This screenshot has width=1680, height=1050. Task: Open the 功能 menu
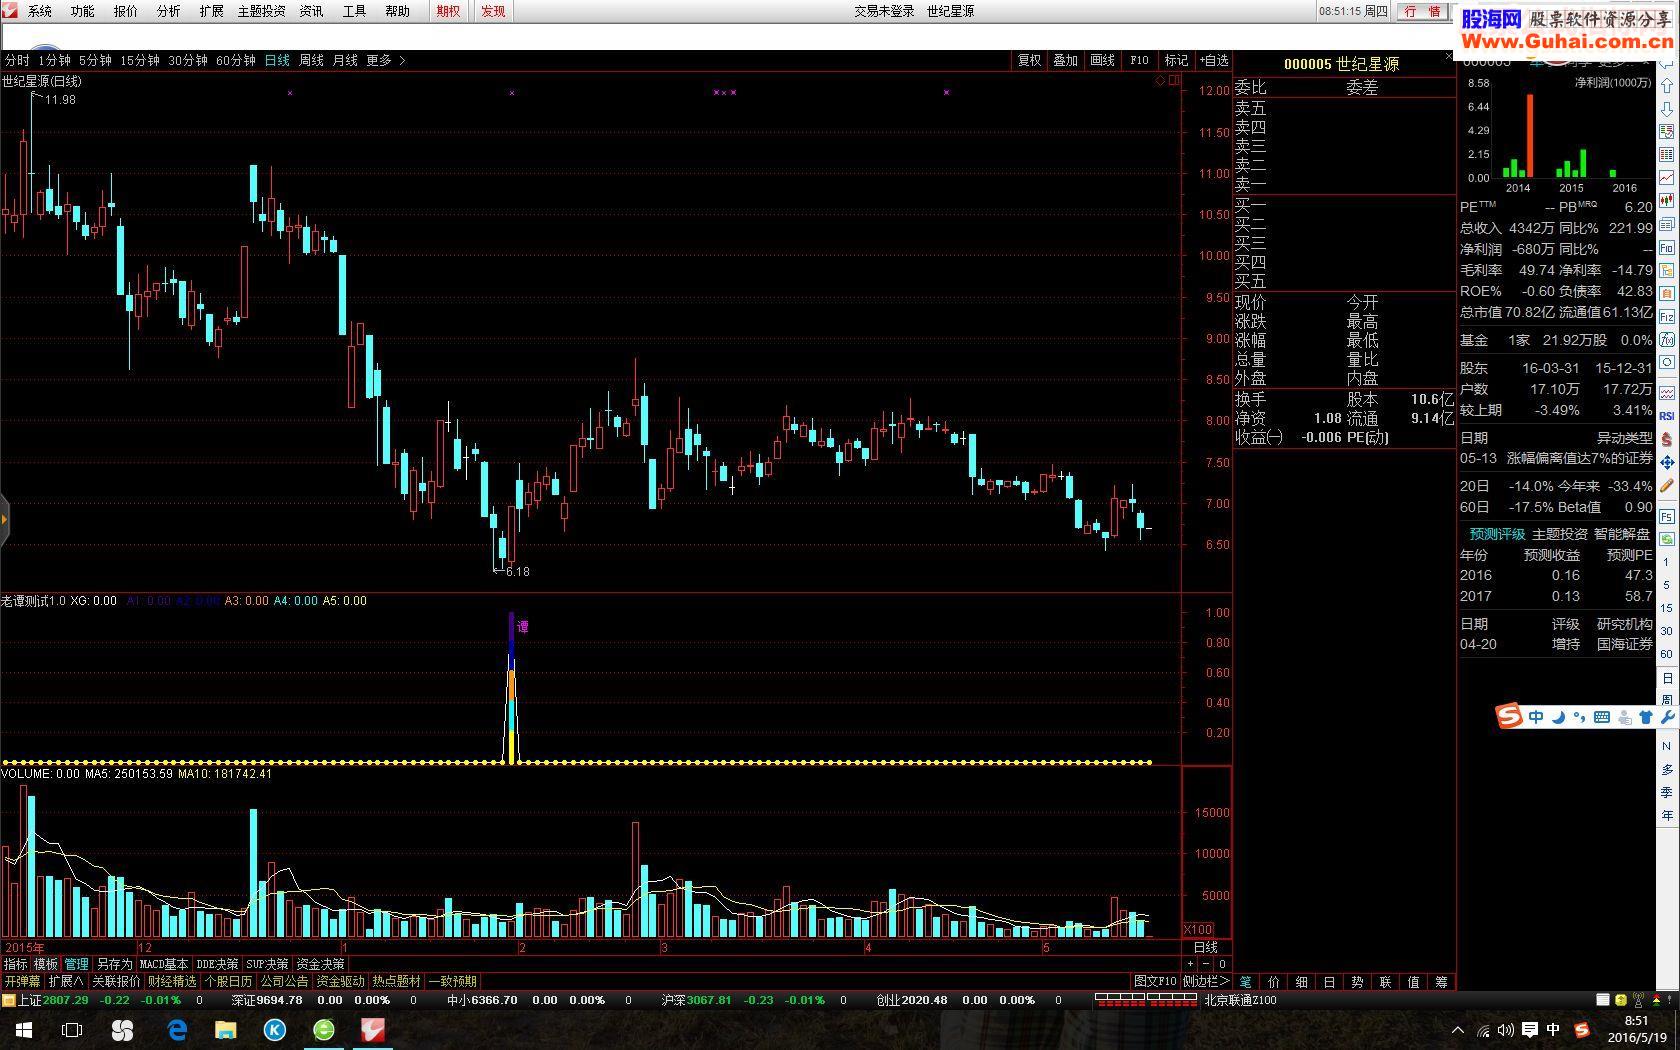[x=82, y=11]
